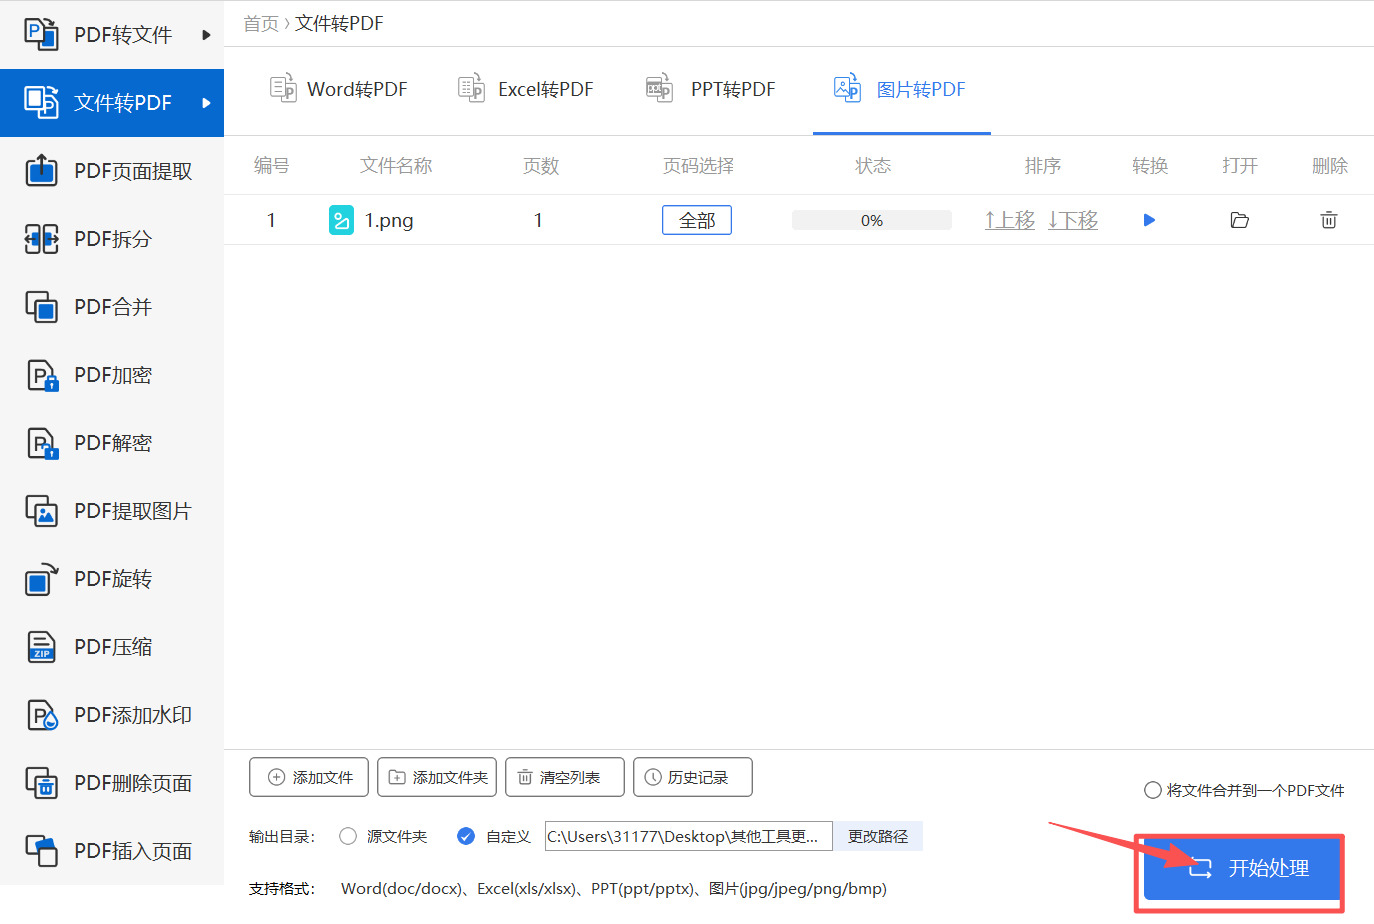Start converting 1.png with the play icon
This screenshot has height=924, width=1374.
[x=1149, y=219]
